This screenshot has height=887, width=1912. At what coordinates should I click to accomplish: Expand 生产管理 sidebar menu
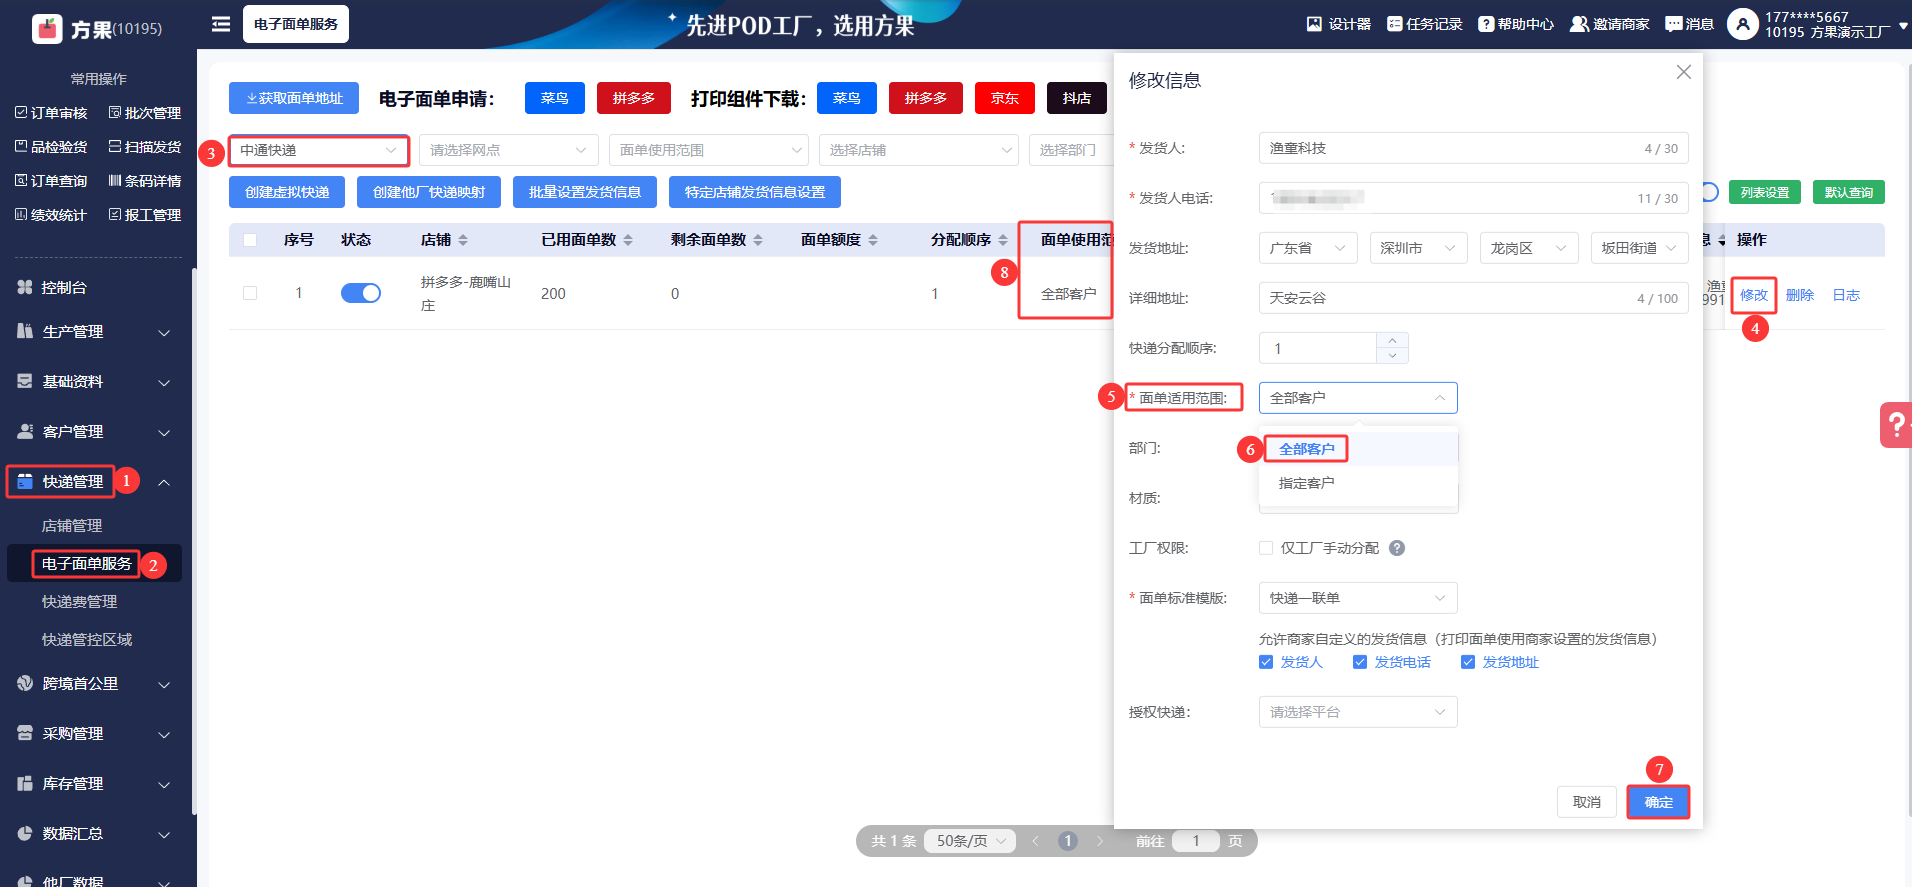click(95, 332)
